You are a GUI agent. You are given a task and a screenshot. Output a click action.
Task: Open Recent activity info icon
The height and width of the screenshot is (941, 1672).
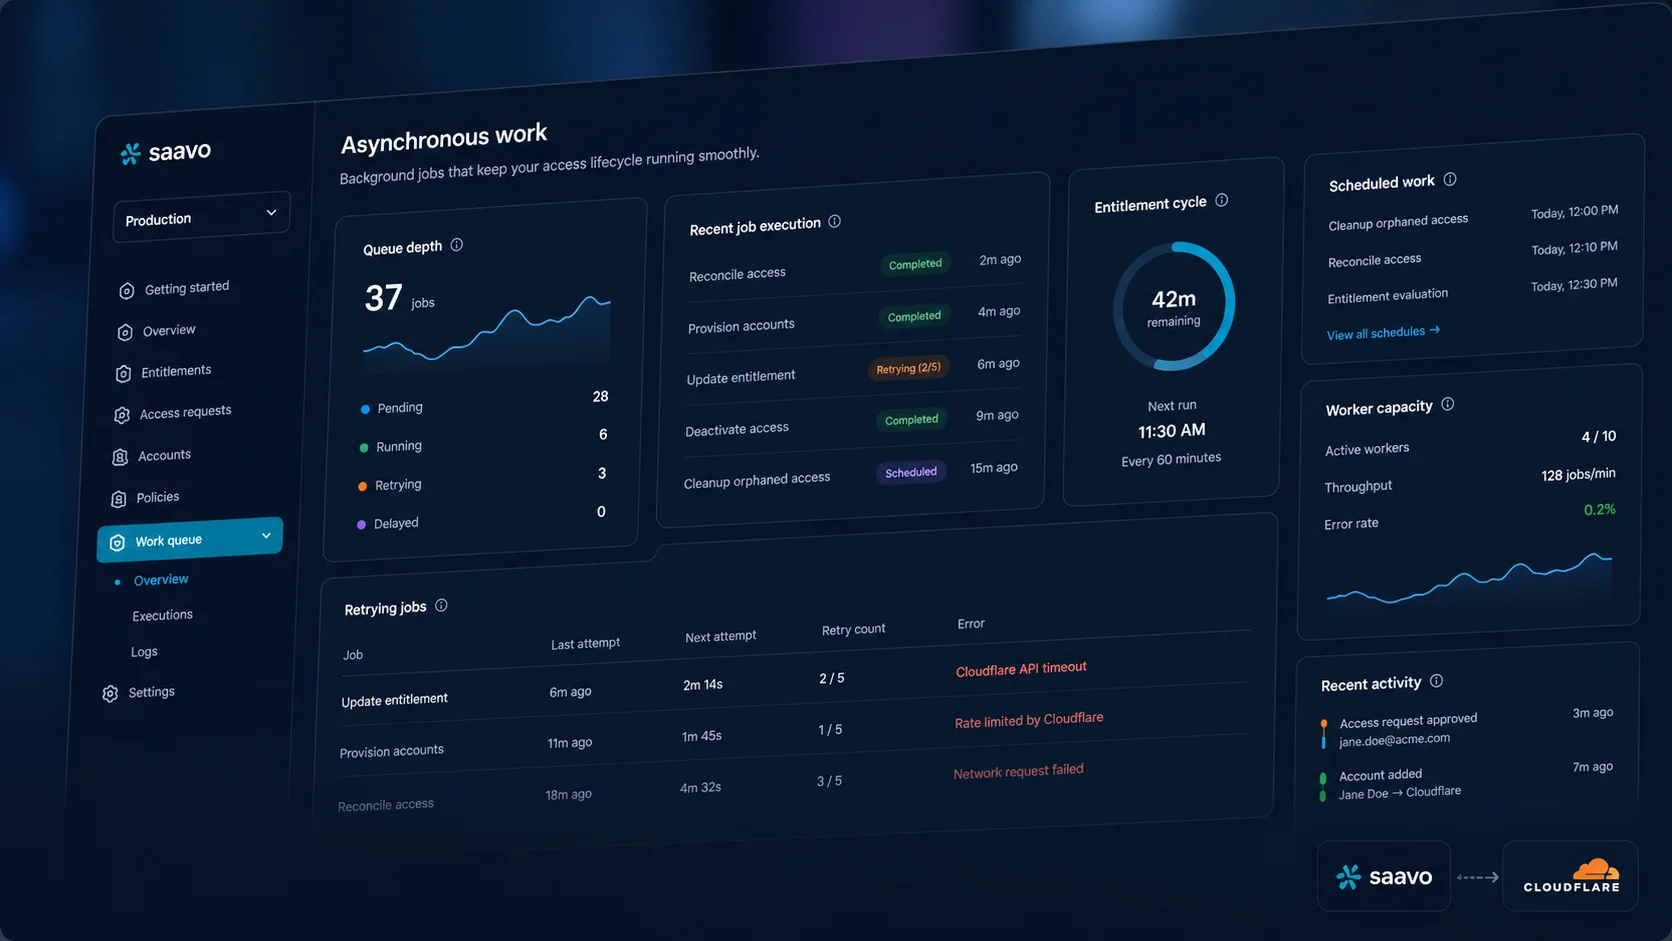(1437, 681)
